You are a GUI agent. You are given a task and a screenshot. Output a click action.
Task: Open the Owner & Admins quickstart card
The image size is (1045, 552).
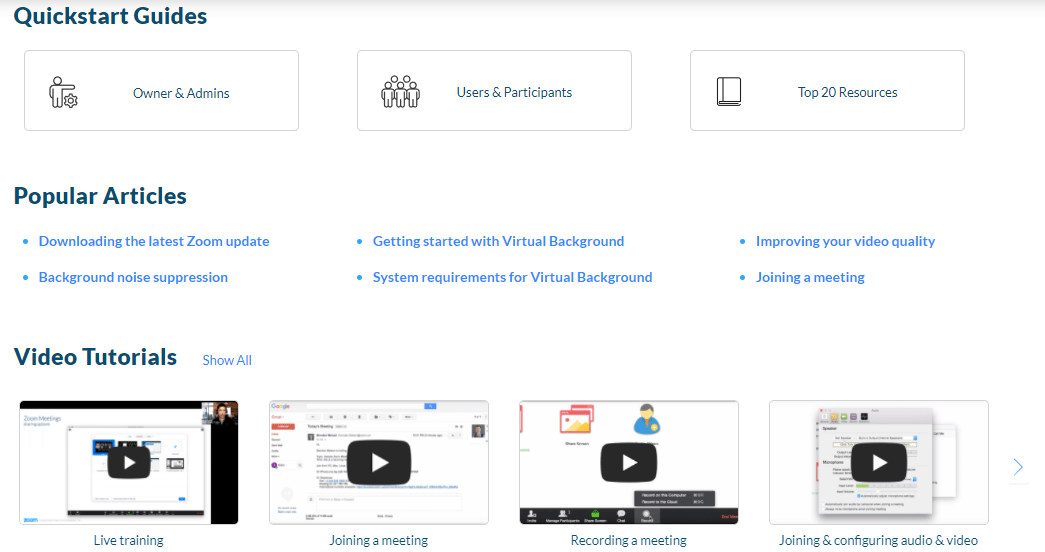[x=161, y=91]
